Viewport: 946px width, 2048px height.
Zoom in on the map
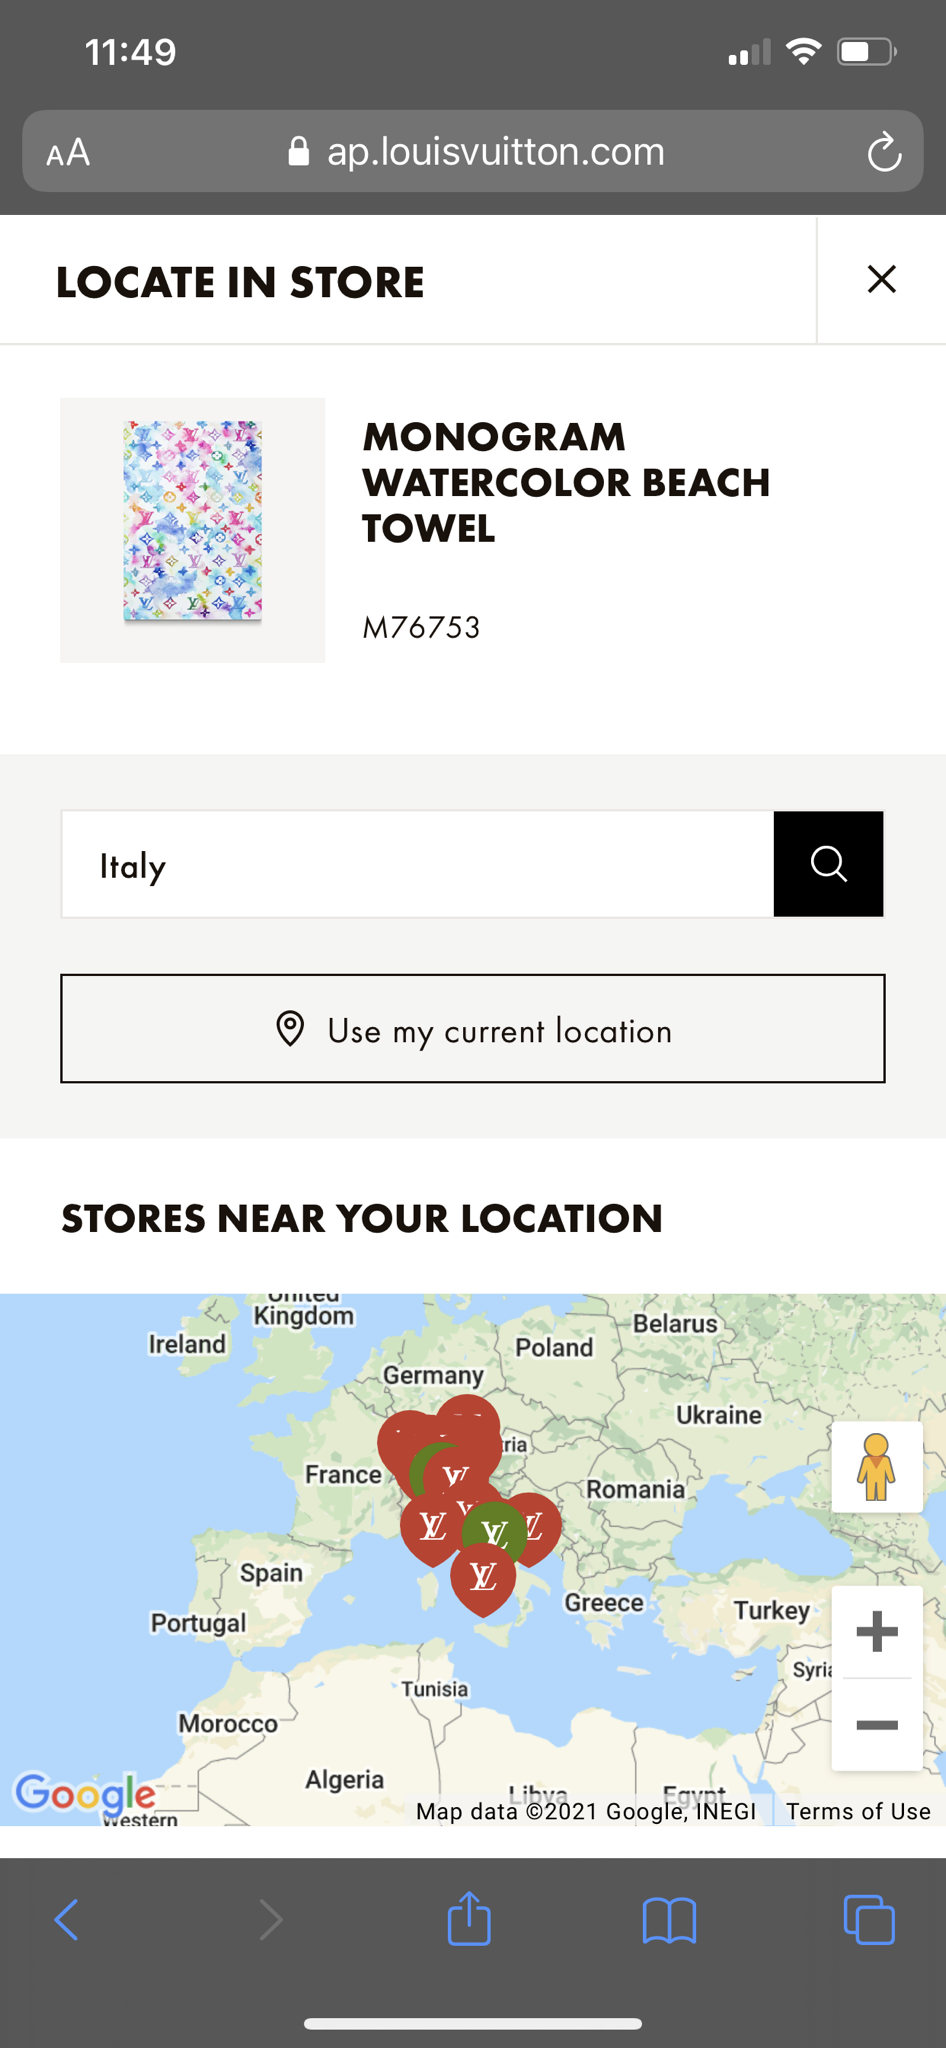point(877,1632)
